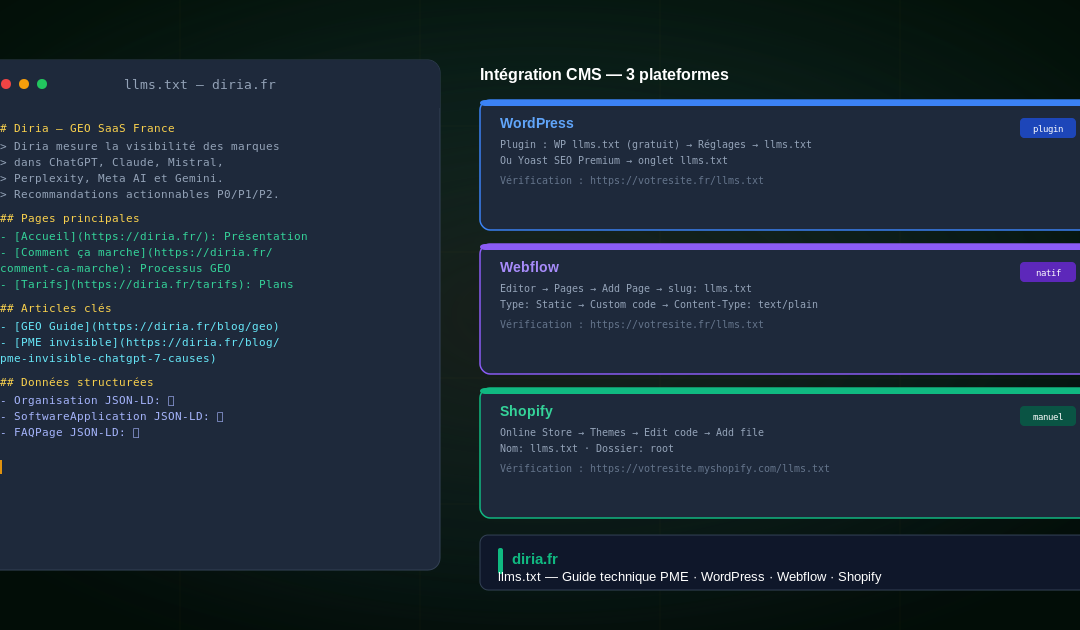Click the terminal title llms.txt — diria.fr
Image resolution: width=1080 pixels, height=630 pixels.
(x=200, y=85)
